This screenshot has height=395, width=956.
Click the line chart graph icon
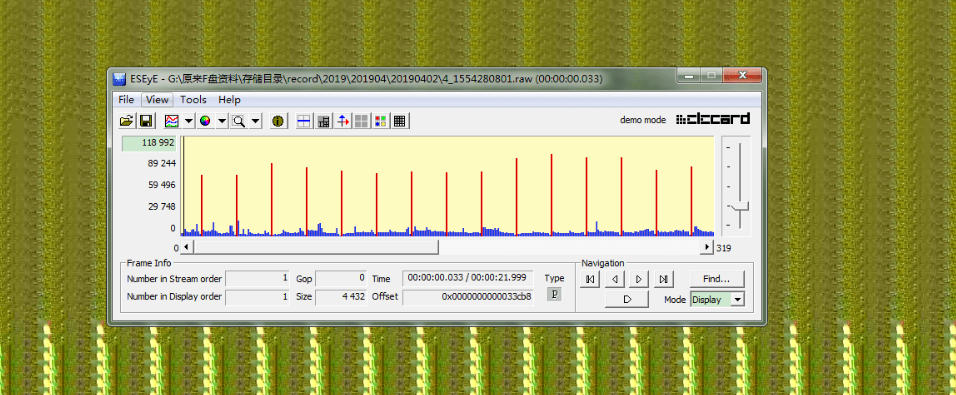tap(172, 121)
